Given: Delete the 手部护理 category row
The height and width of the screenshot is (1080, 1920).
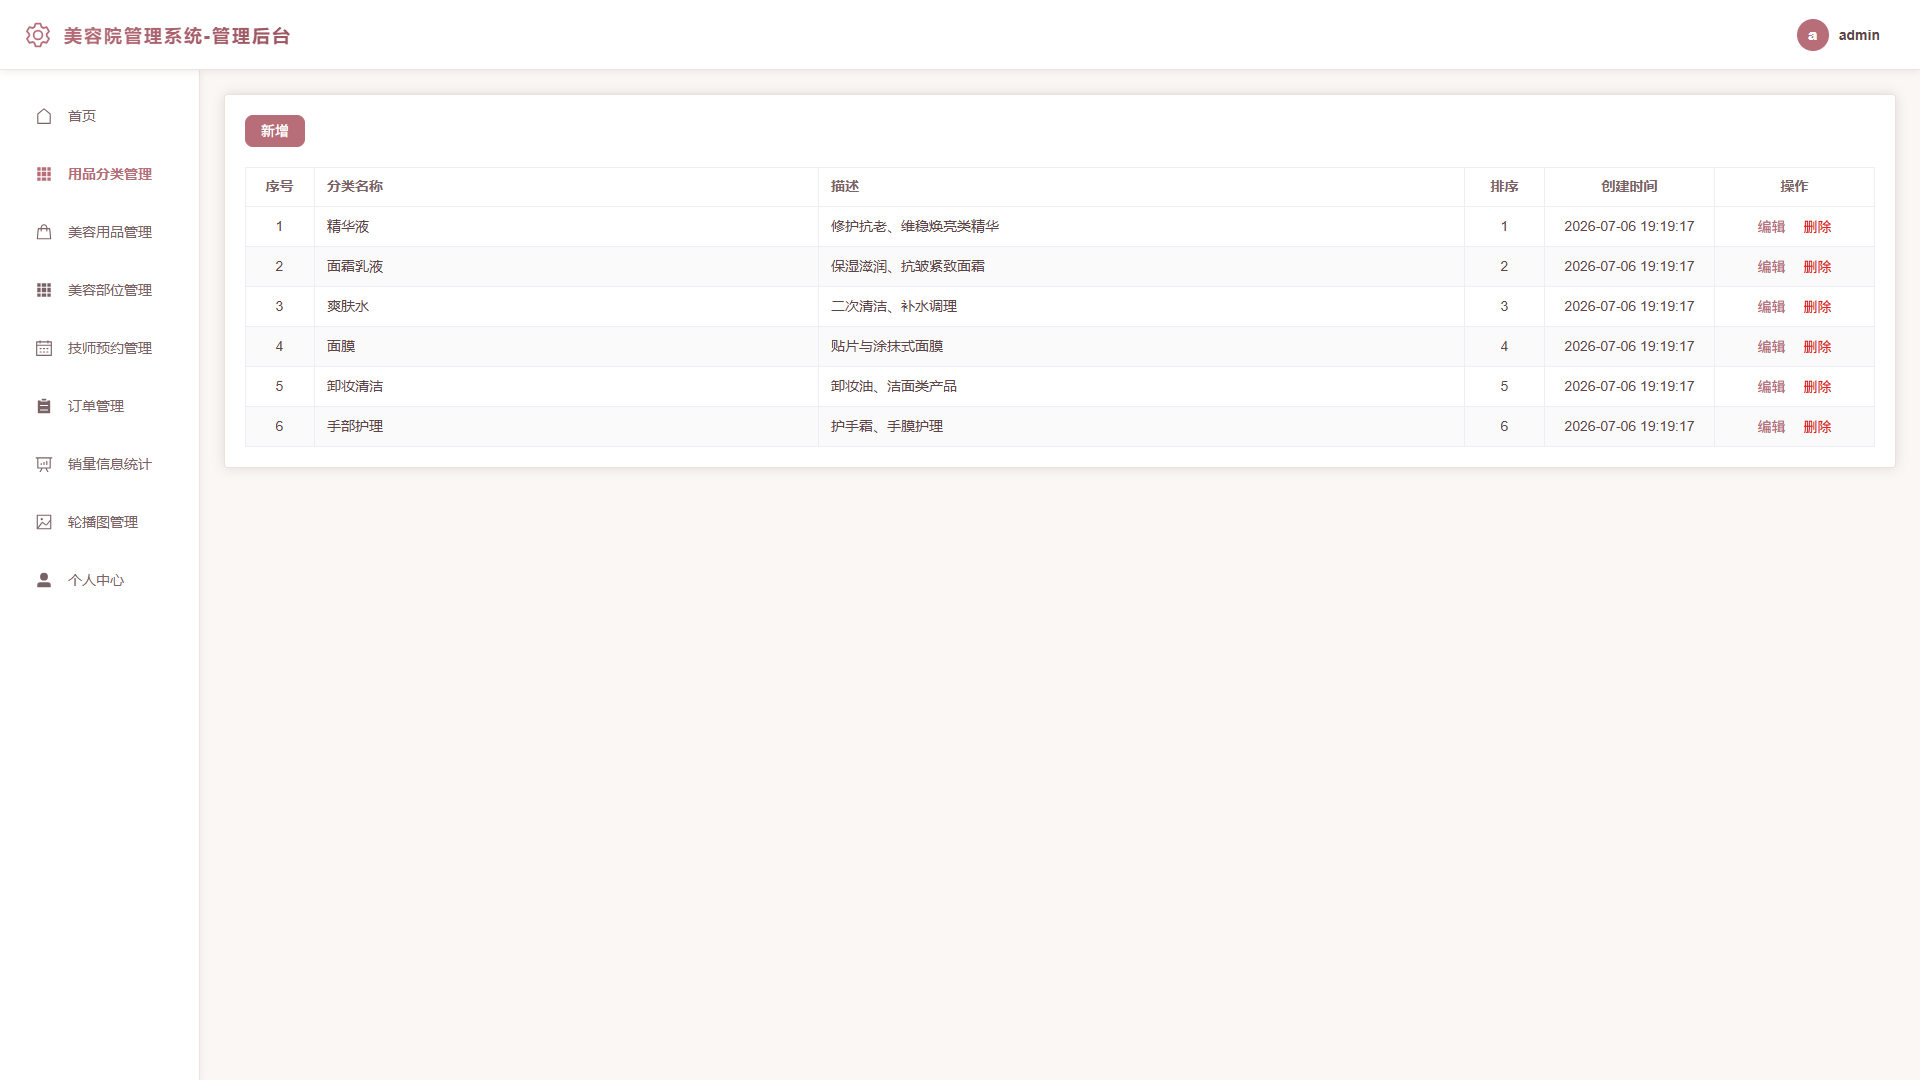Looking at the screenshot, I should coord(1817,427).
